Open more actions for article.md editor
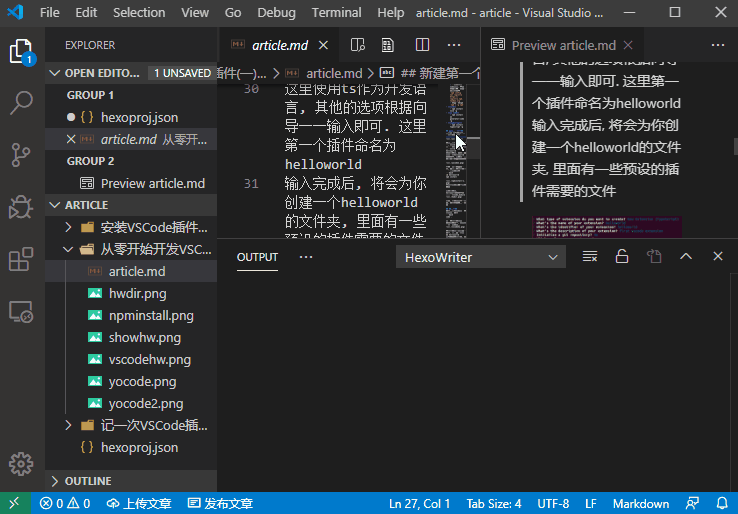The height and width of the screenshot is (514, 738). click(454, 45)
